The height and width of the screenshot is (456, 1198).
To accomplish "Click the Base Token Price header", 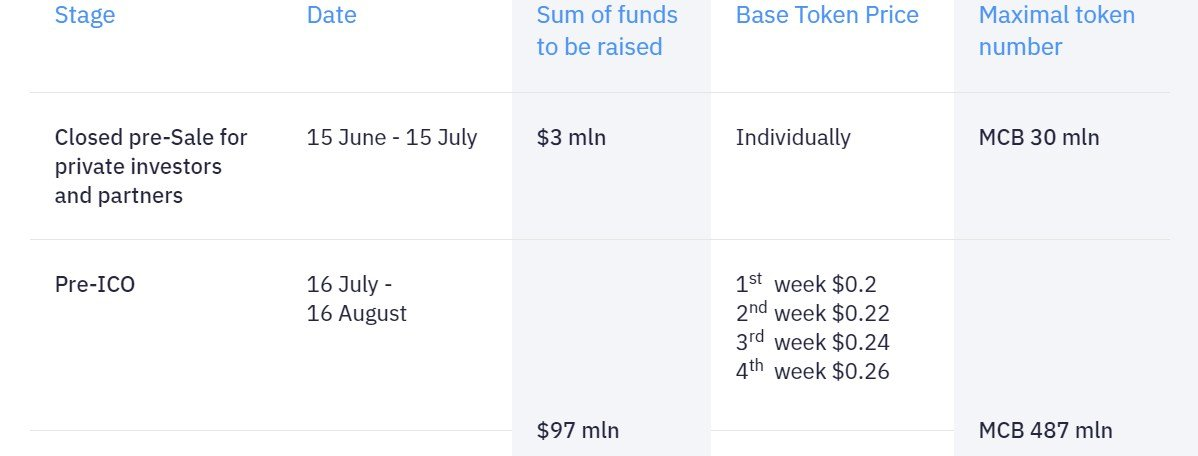I will pyautogui.click(x=827, y=16).
